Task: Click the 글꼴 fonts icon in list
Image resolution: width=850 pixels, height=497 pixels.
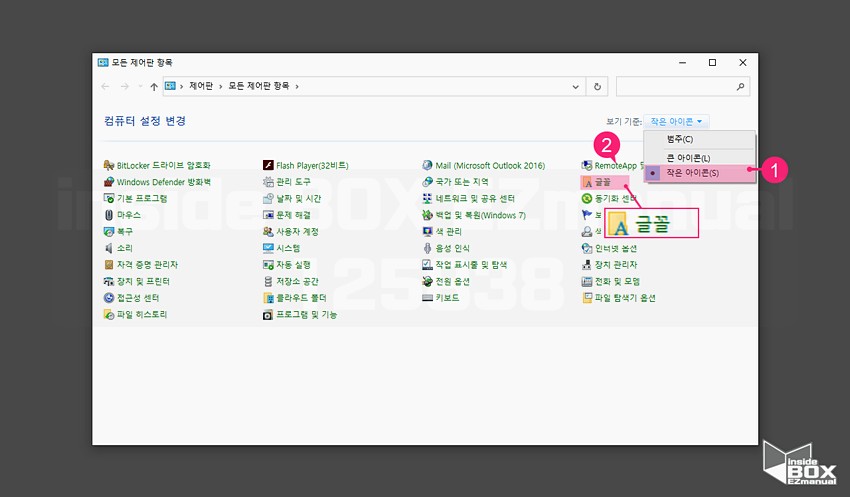Action: coord(587,182)
